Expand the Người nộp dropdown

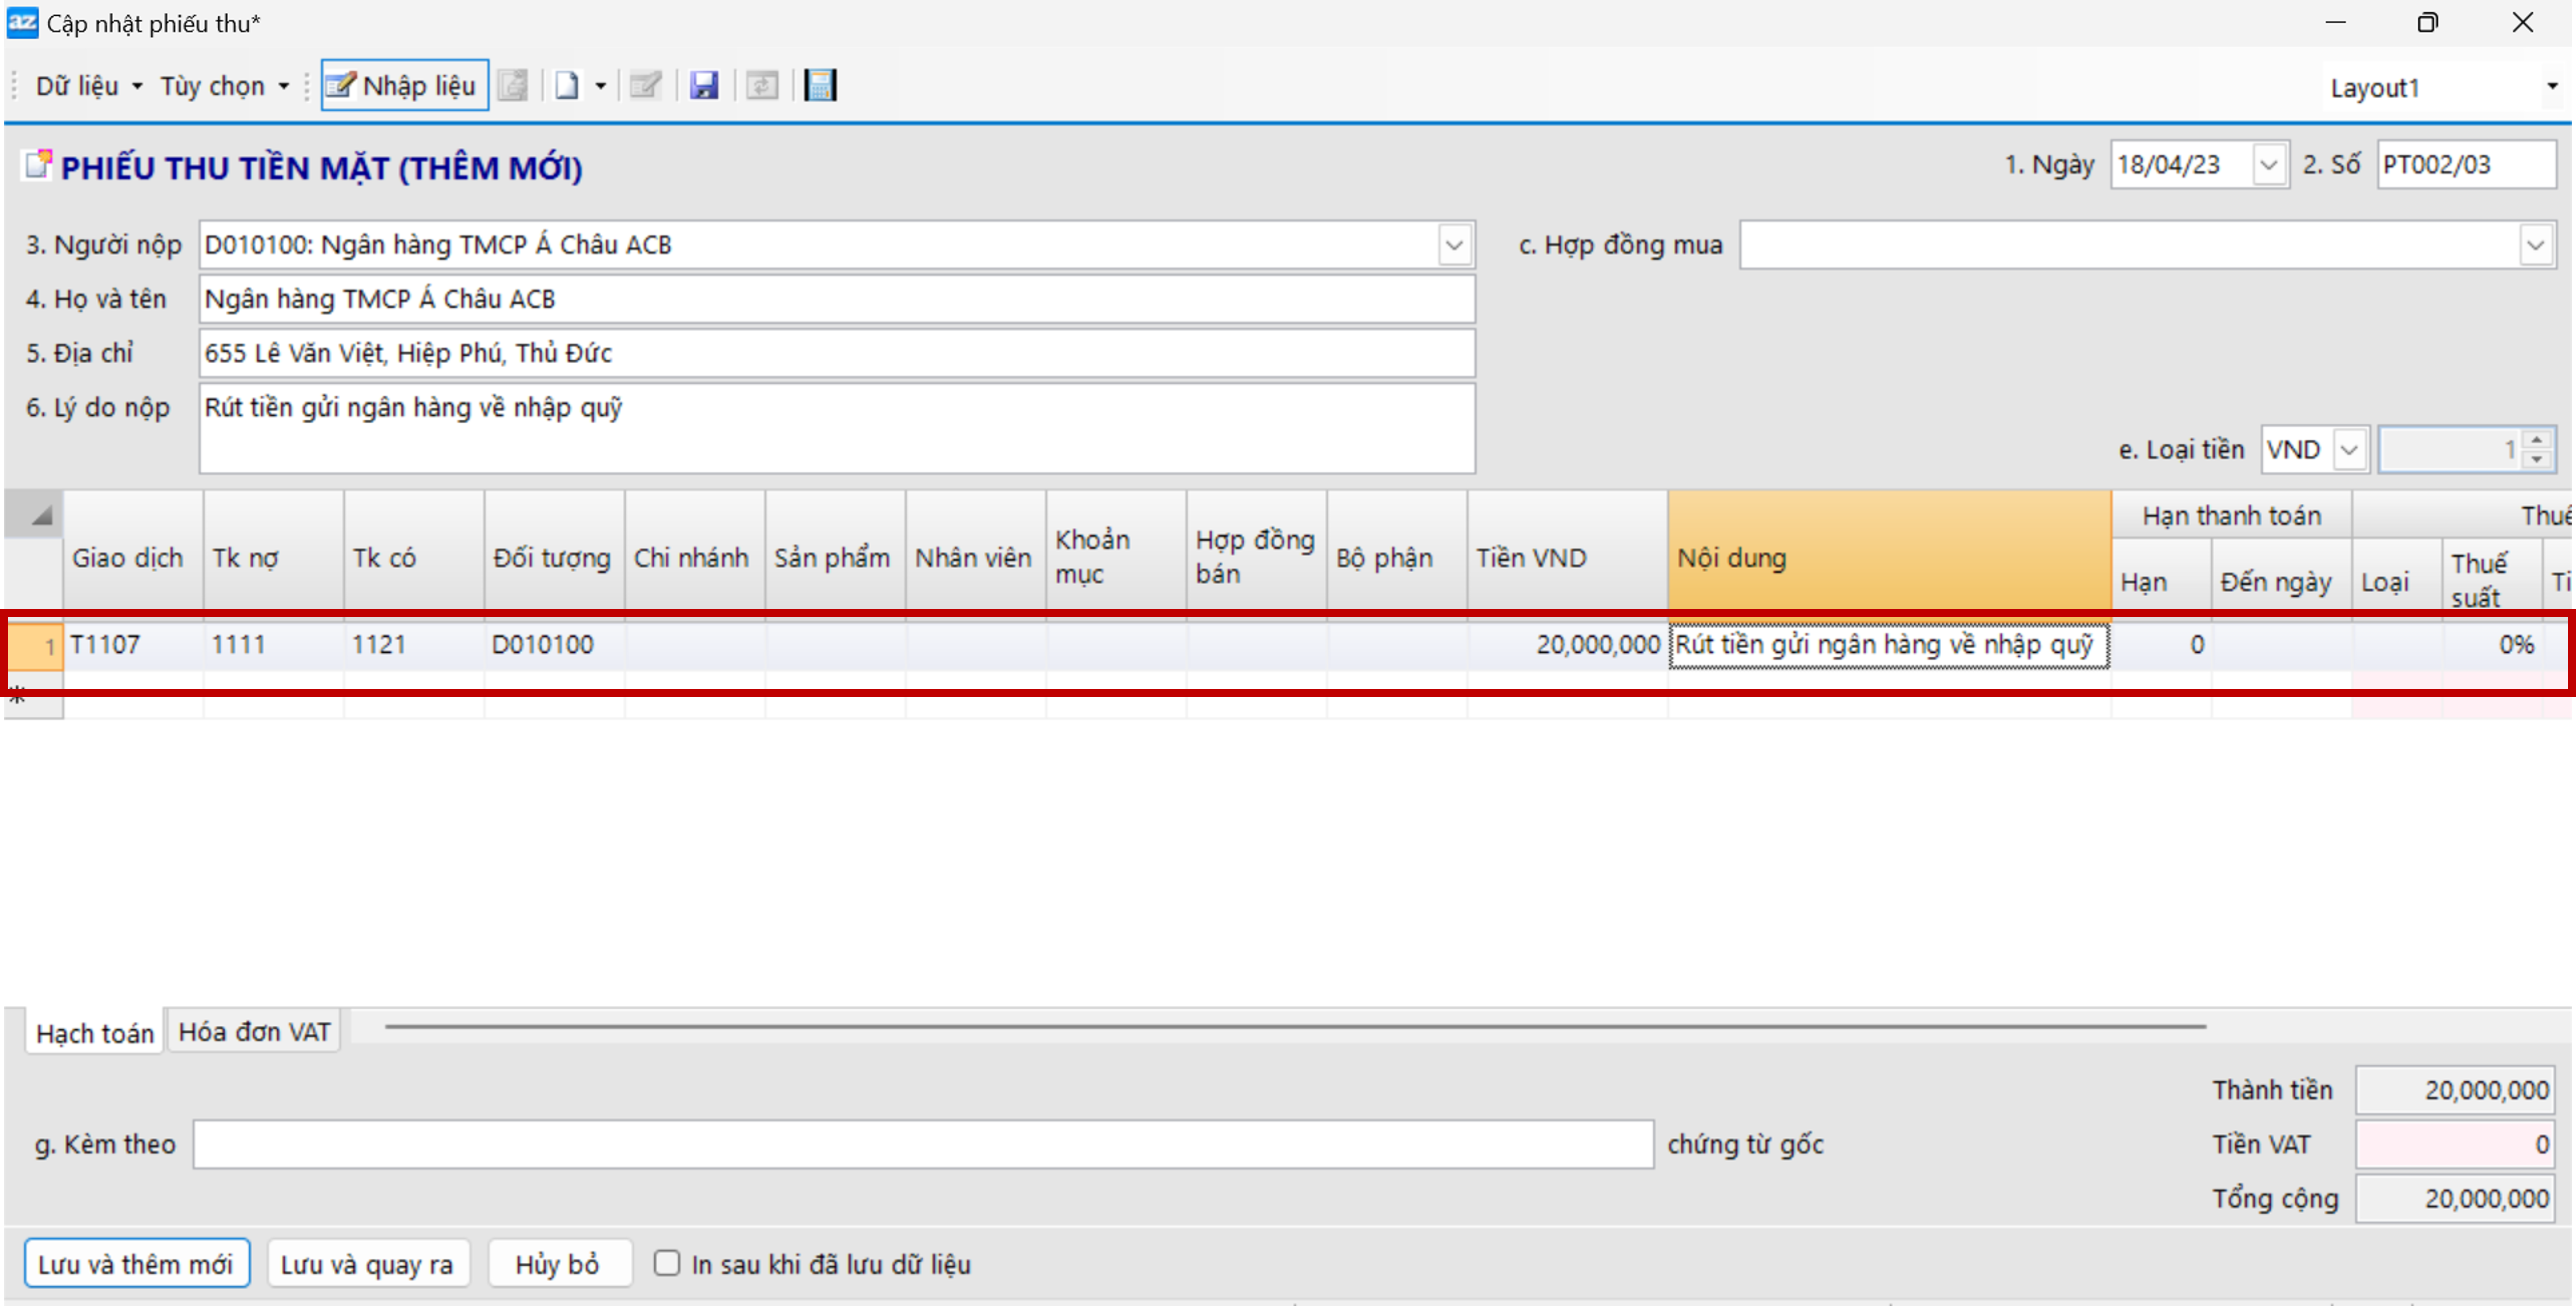(x=1454, y=245)
